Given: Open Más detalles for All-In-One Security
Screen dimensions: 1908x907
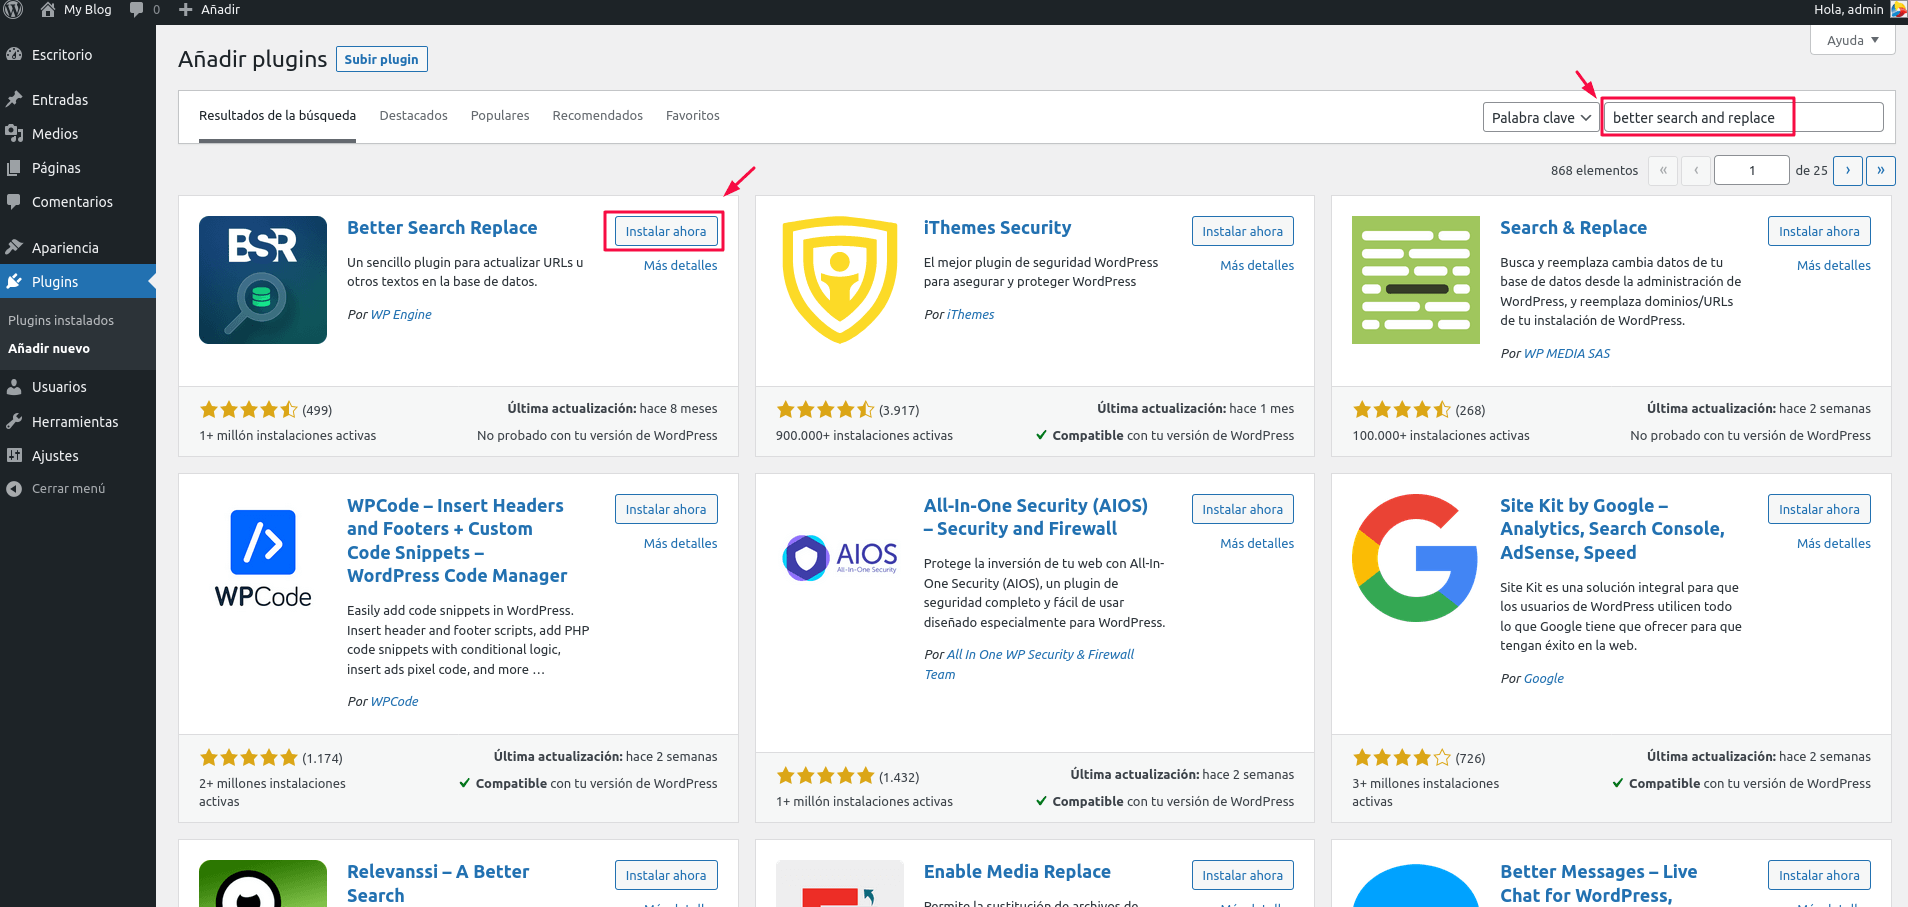Looking at the screenshot, I should [1257, 543].
